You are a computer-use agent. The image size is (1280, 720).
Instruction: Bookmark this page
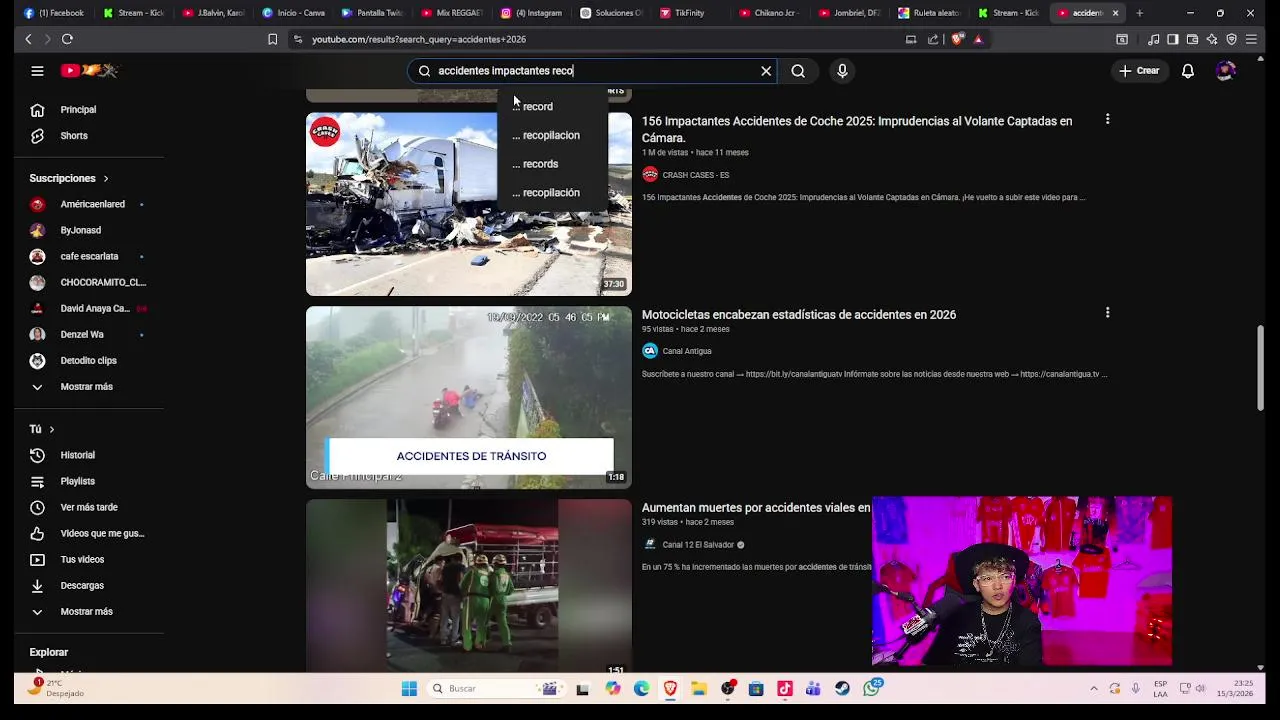pos(272,39)
